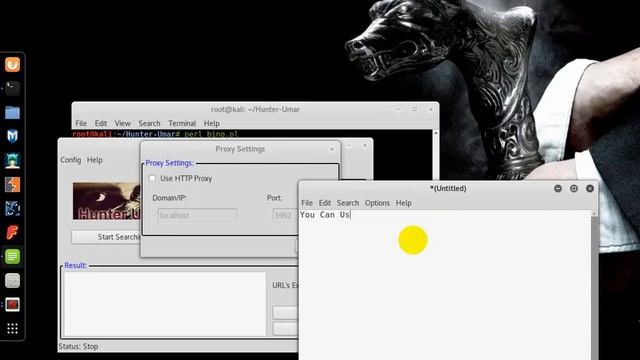Viewport: 640px width, 360px height.
Task: Open Options menu in Untitled editor
Action: 377,203
